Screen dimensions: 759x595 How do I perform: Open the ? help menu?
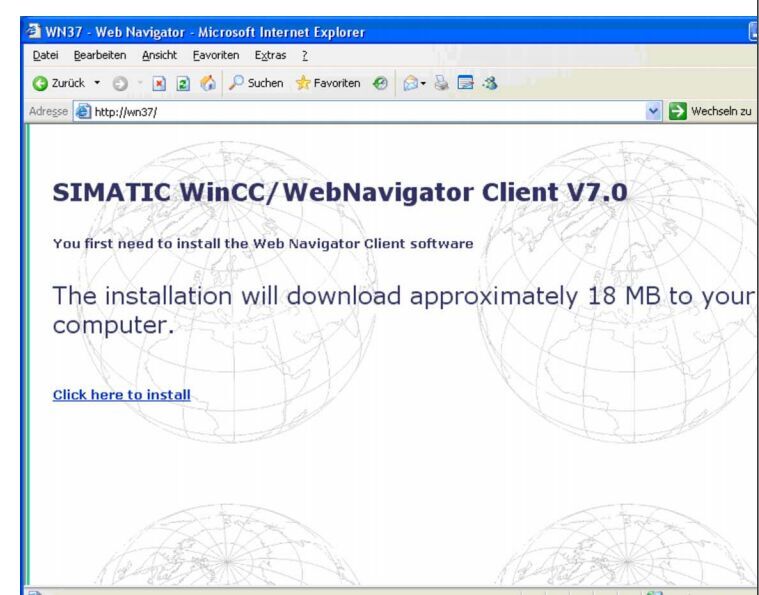click(x=304, y=56)
